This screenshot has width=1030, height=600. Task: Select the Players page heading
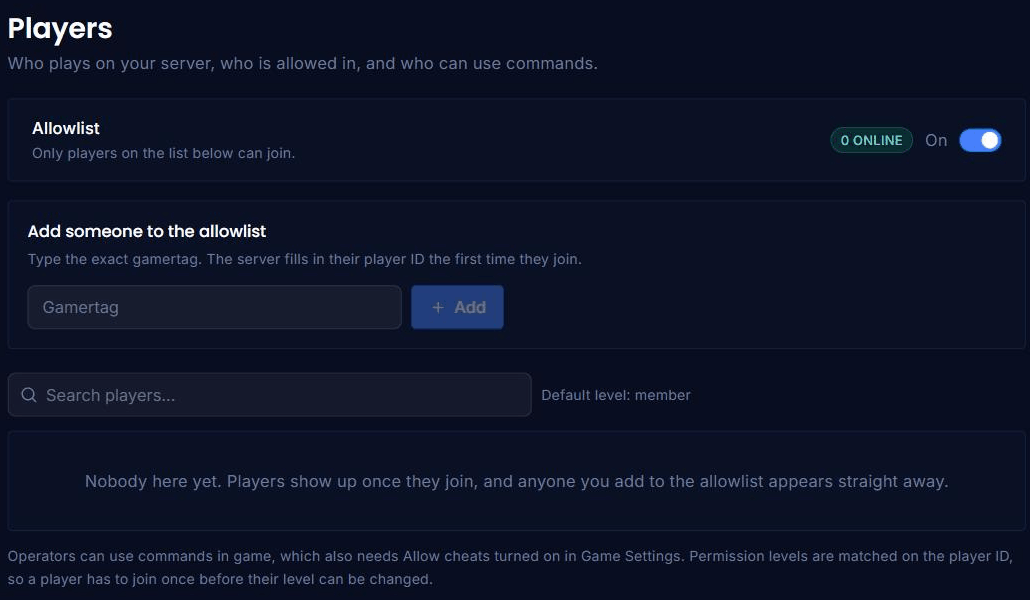tap(60, 28)
